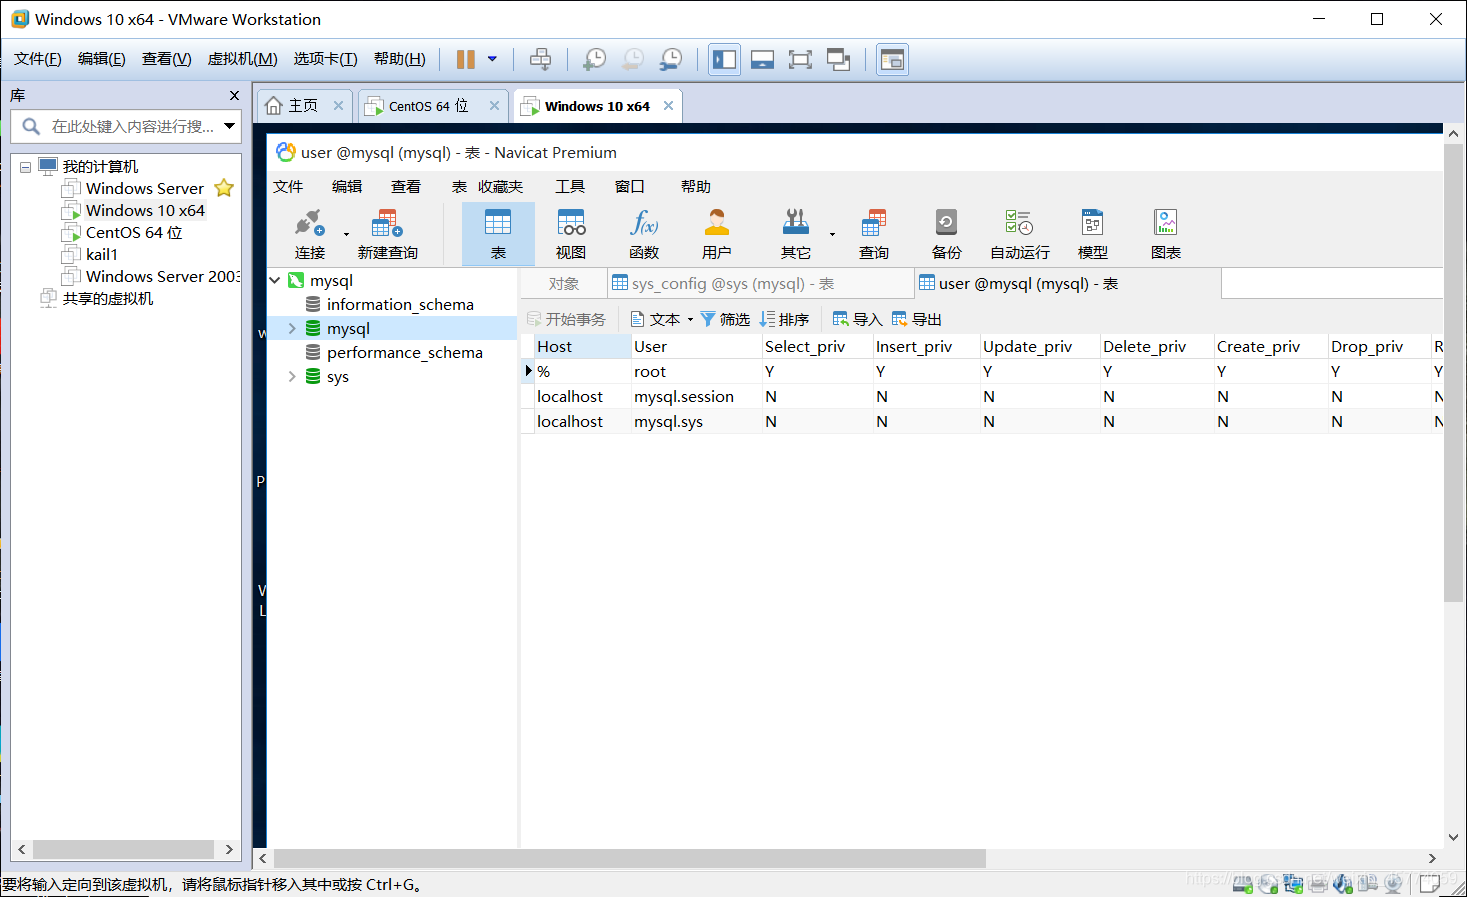Image resolution: width=1467 pixels, height=897 pixels.
Task: Open the 用户 users toolbar icon
Action: pyautogui.click(x=717, y=222)
